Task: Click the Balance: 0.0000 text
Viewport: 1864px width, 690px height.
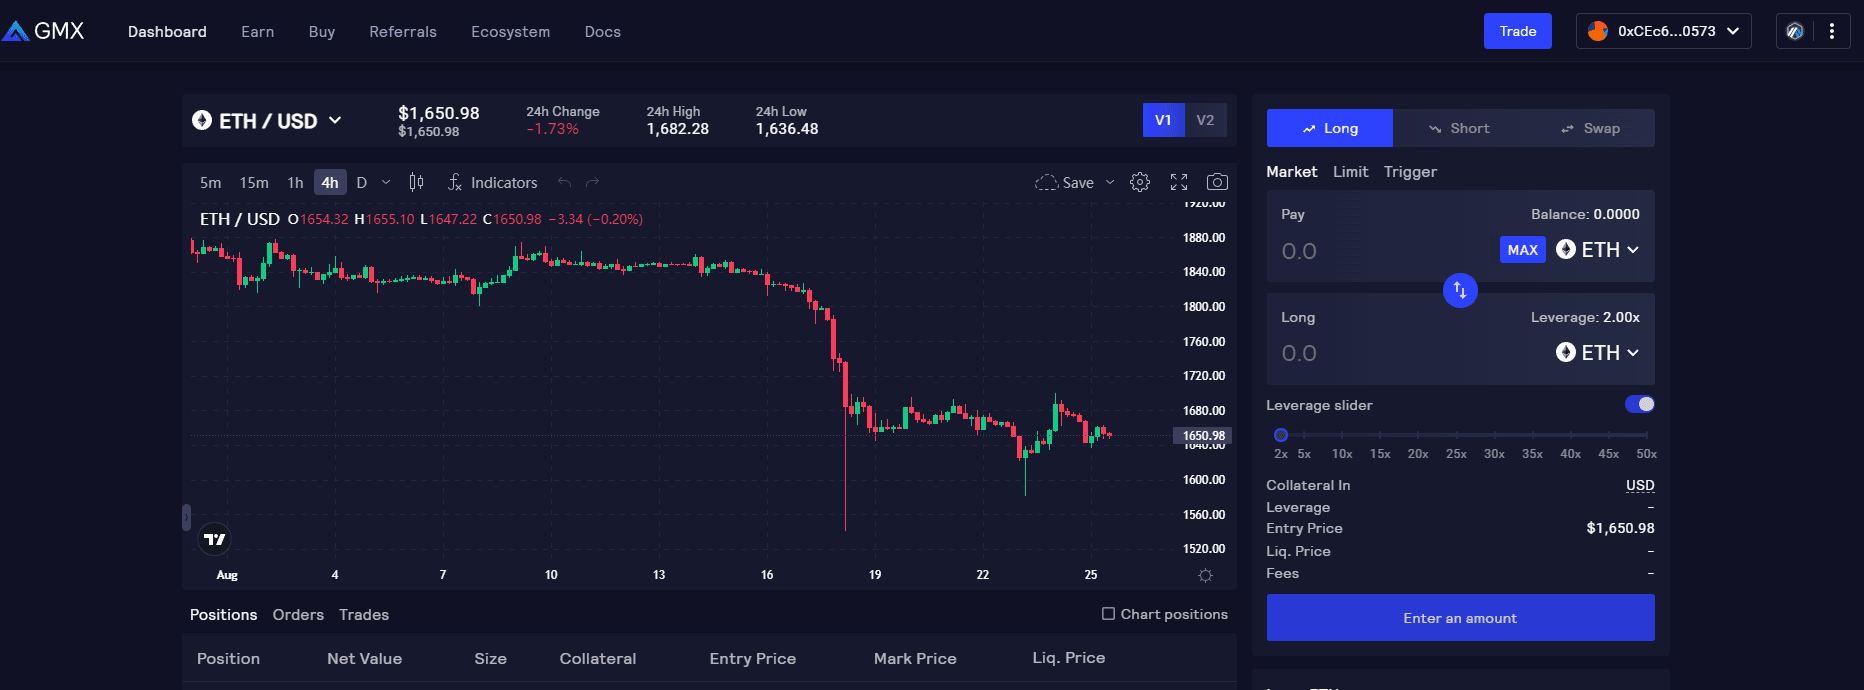Action: pos(1585,214)
